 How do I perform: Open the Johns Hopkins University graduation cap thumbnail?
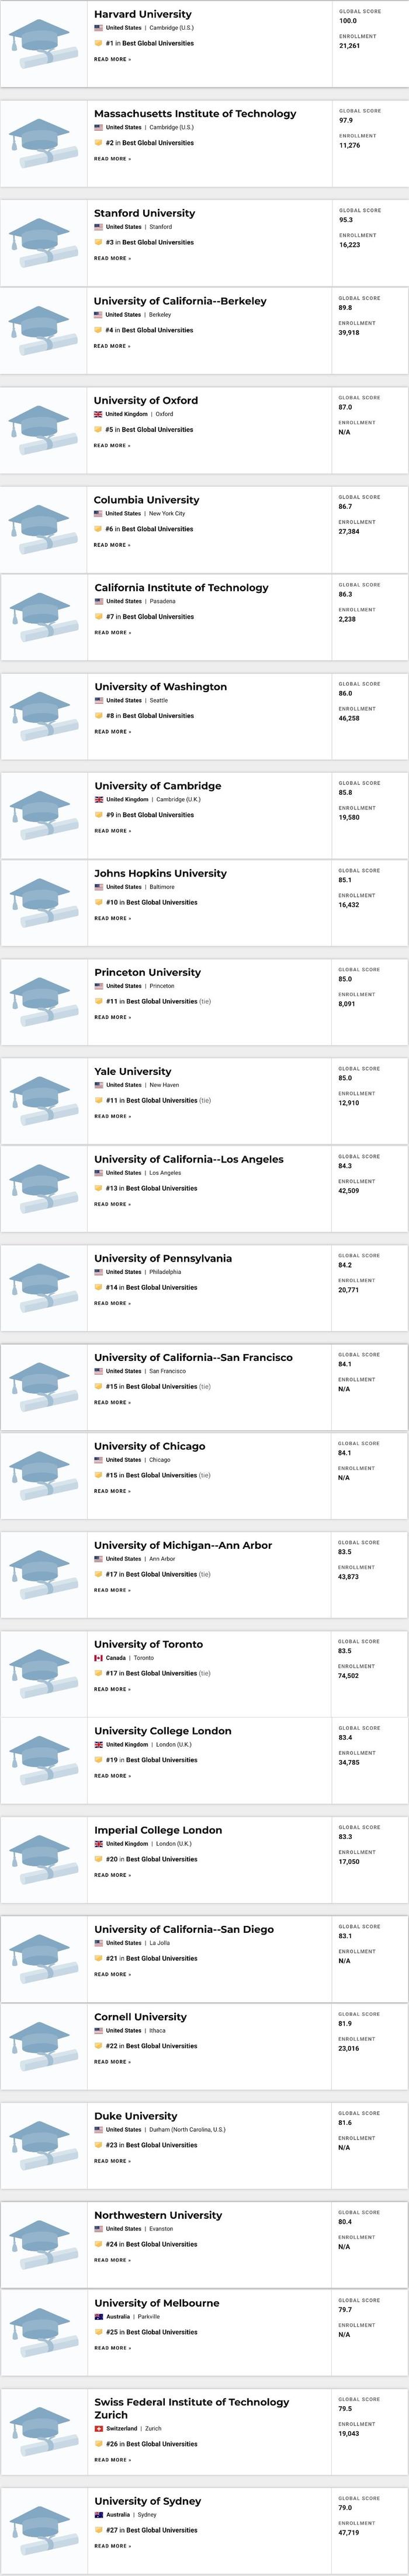(44, 903)
